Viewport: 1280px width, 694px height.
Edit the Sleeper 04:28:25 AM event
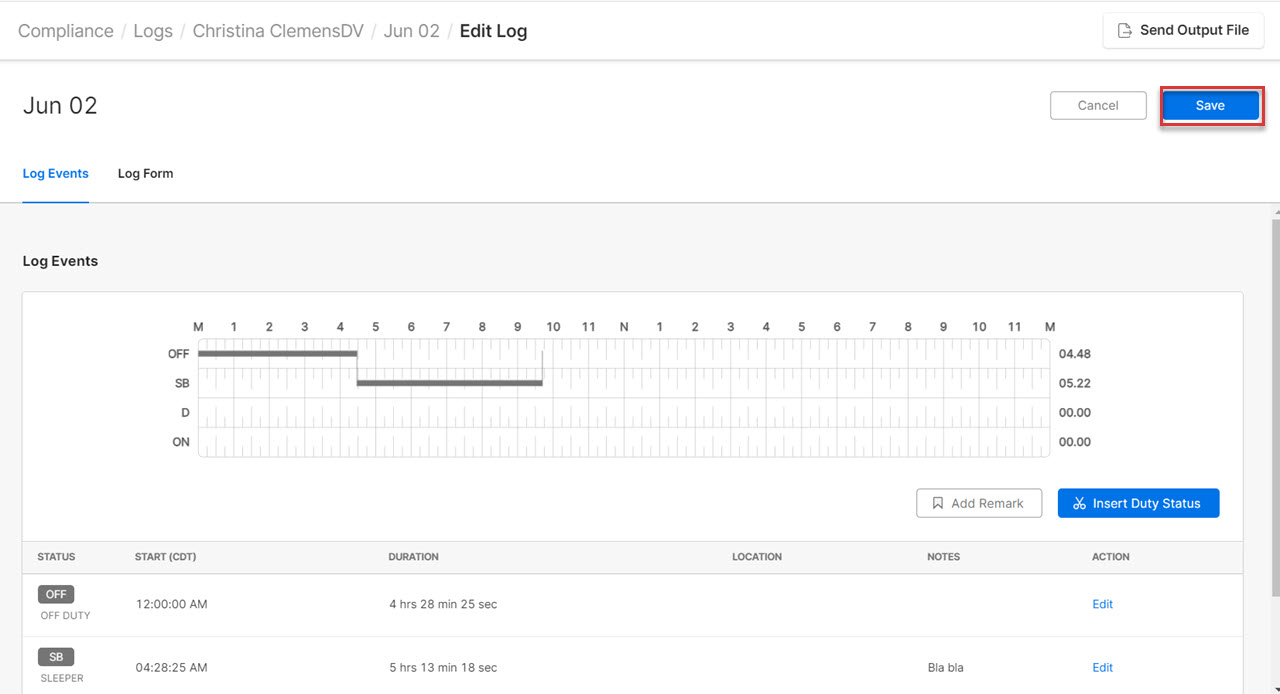tap(1102, 668)
